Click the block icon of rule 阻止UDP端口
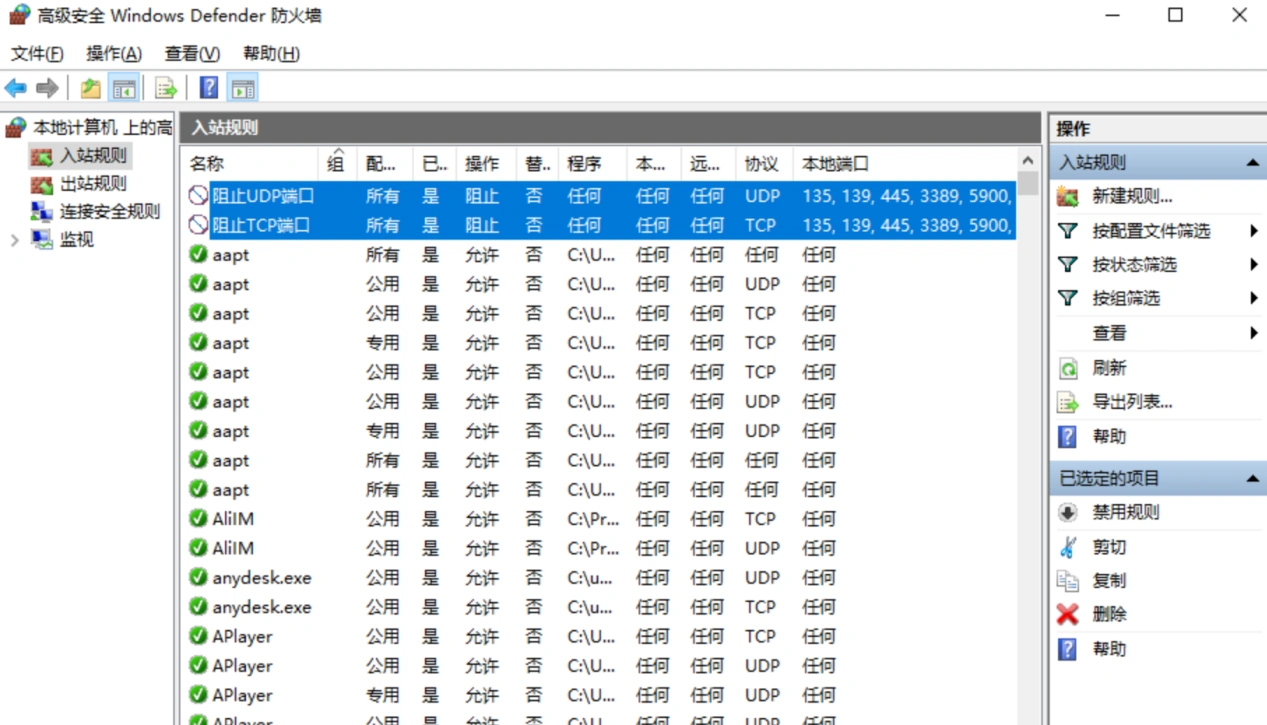This screenshot has height=725, width=1267. 198,196
